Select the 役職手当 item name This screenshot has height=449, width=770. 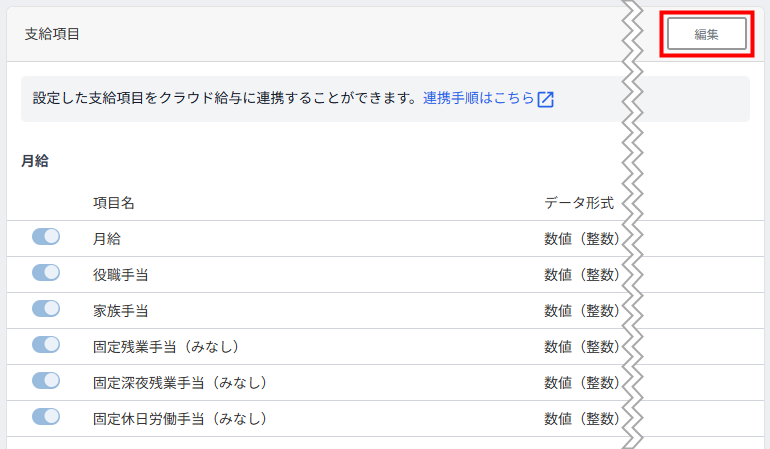click(121, 274)
